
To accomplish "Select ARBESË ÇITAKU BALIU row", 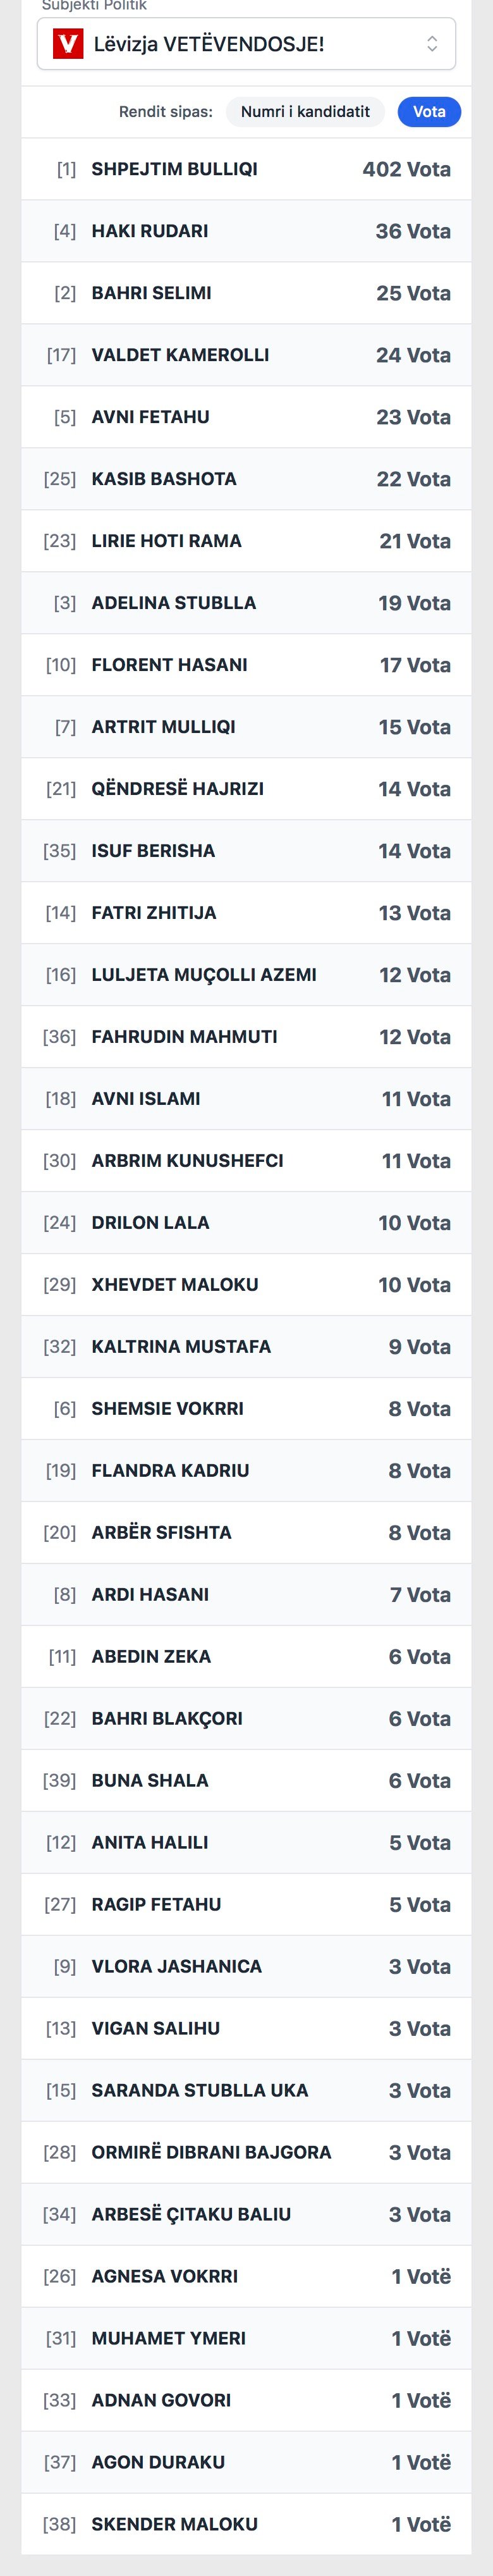I will coord(246,2216).
